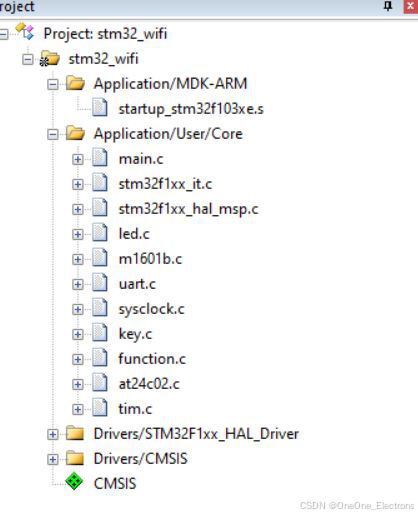Click the project workspace icon beside 'Project: stm32_wifi'
The height and width of the screenshot is (517, 418).
[25, 32]
